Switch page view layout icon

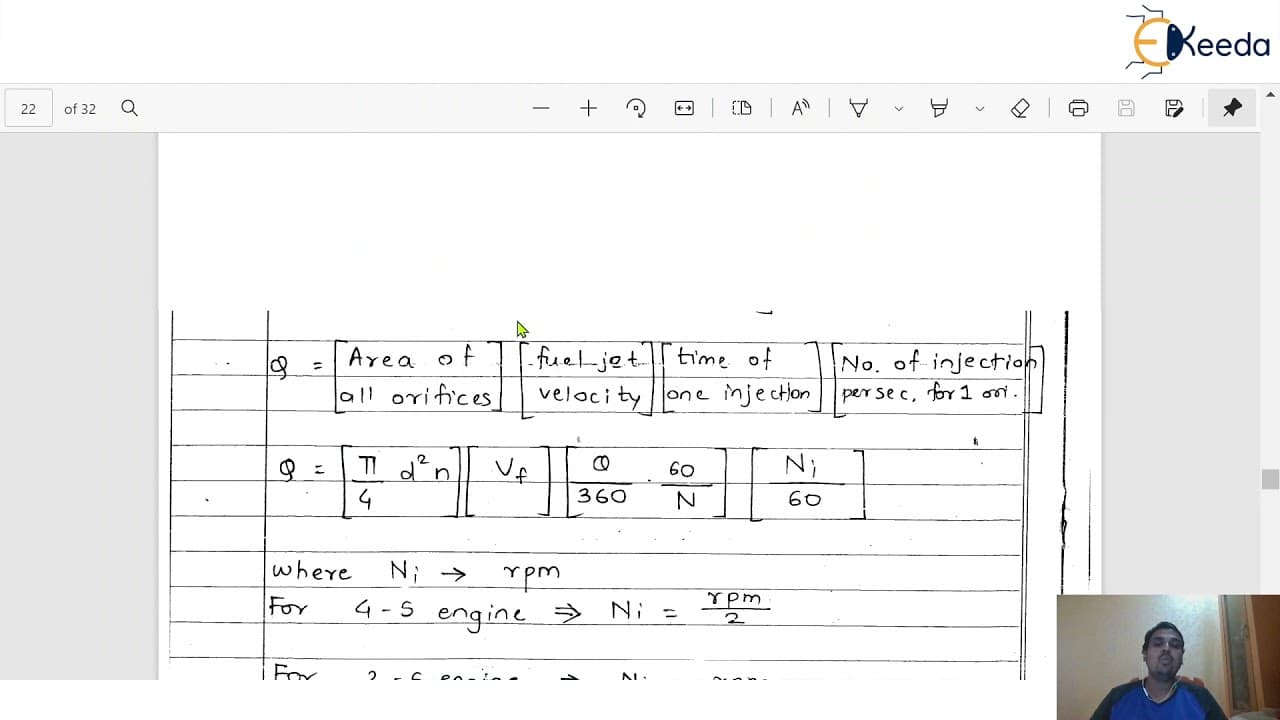742,108
